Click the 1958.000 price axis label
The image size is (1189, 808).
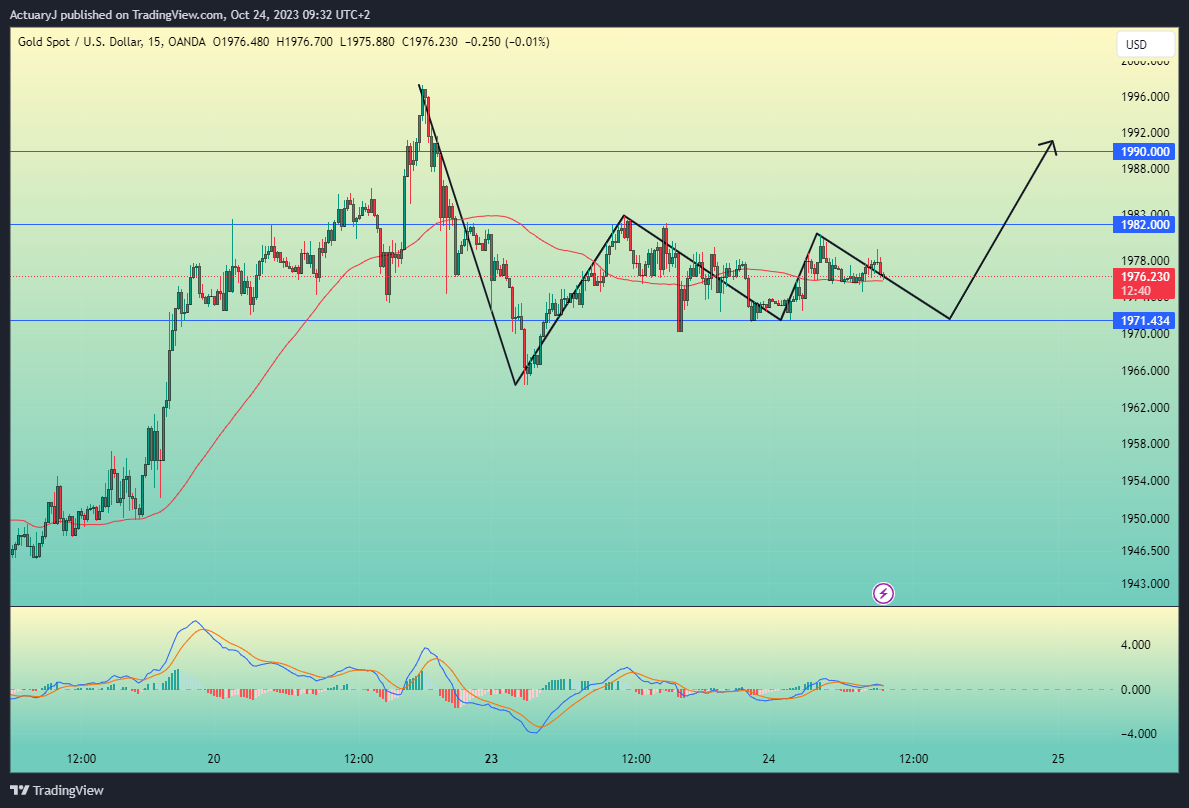point(1145,443)
